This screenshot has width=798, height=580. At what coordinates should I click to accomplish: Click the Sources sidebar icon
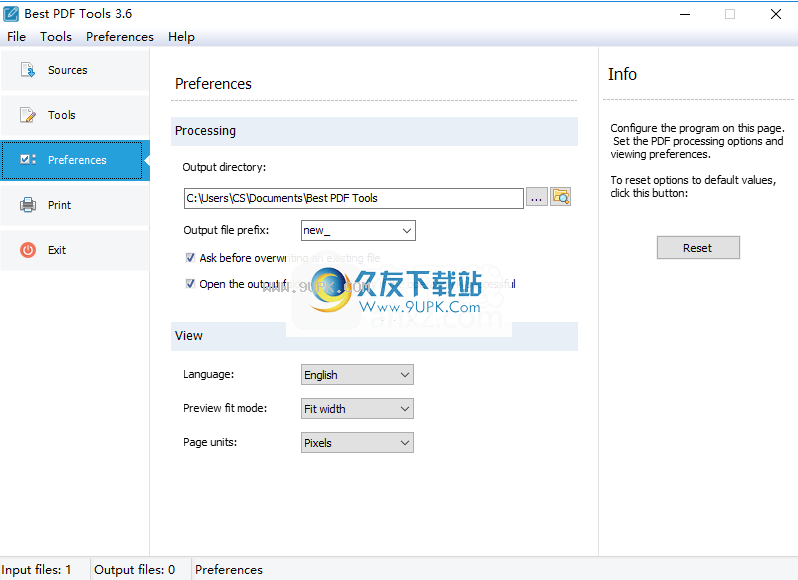27,70
